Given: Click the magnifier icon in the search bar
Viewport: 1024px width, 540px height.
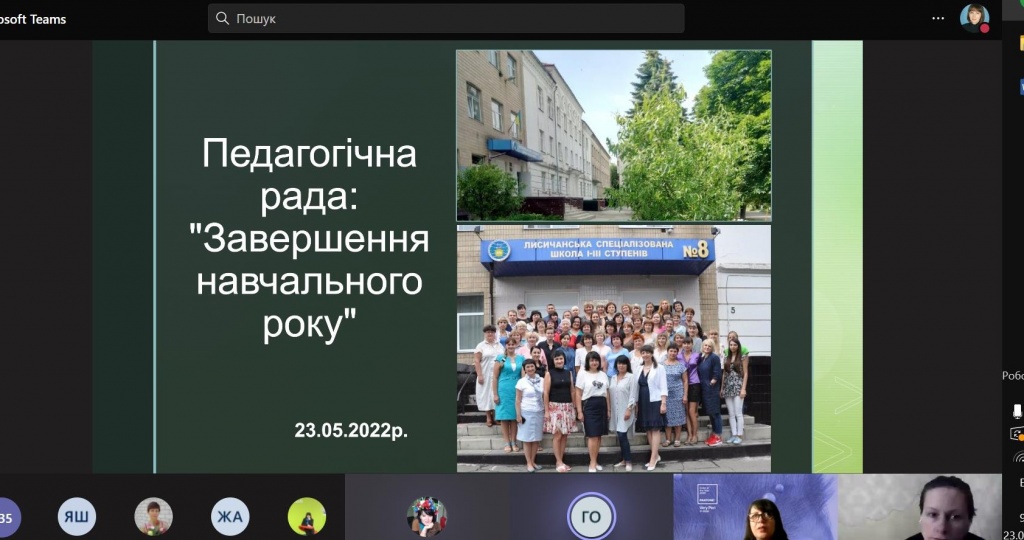Looking at the screenshot, I should click(x=222, y=18).
